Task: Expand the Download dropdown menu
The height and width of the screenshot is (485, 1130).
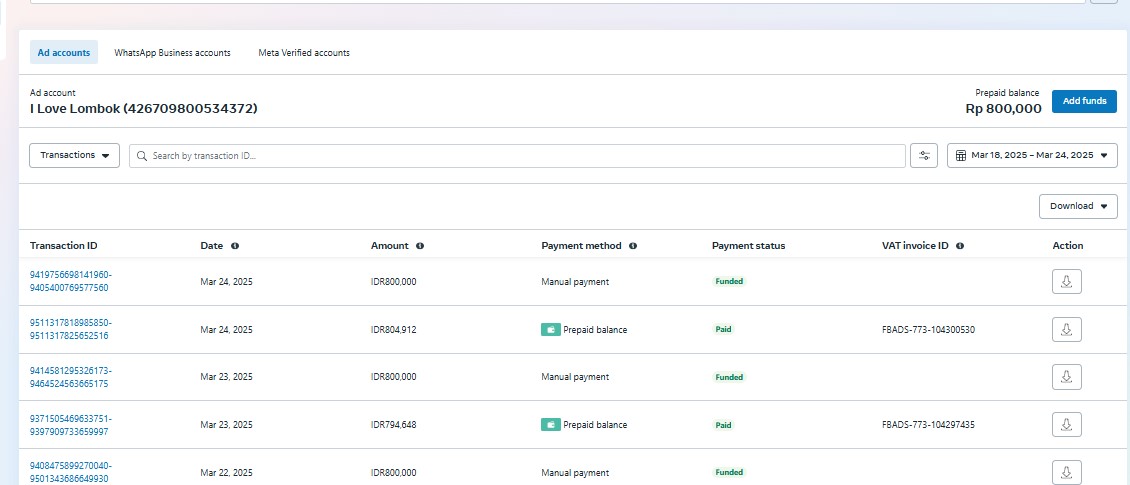Action: [x=1078, y=206]
